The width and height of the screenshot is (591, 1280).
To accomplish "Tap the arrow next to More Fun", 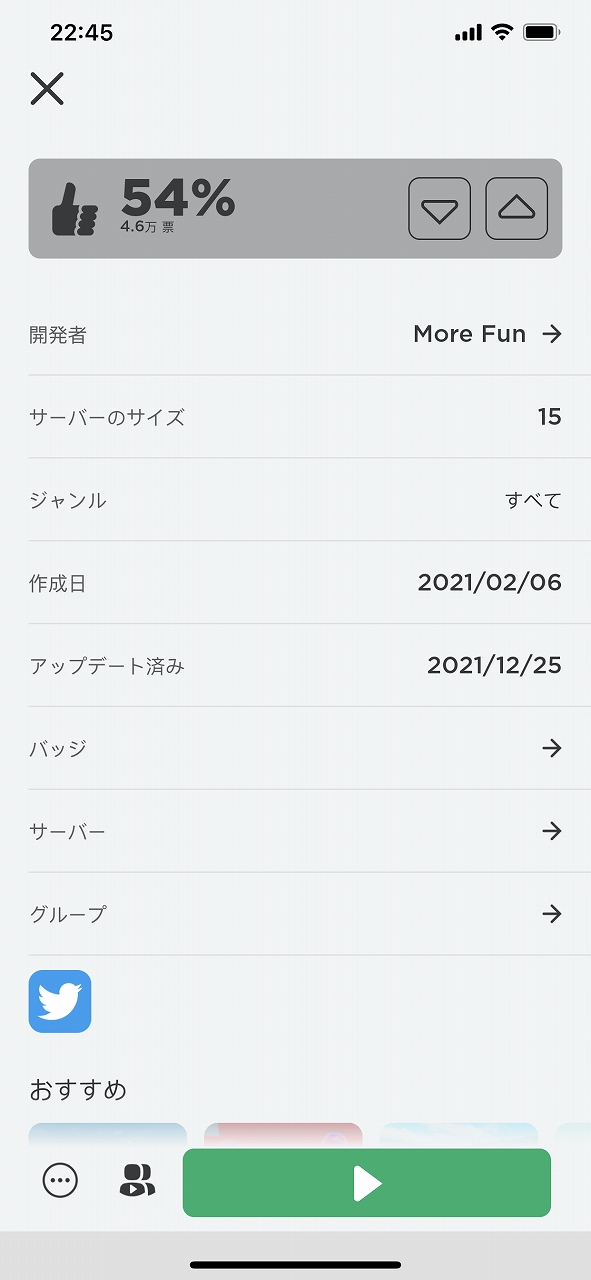I will click(552, 334).
